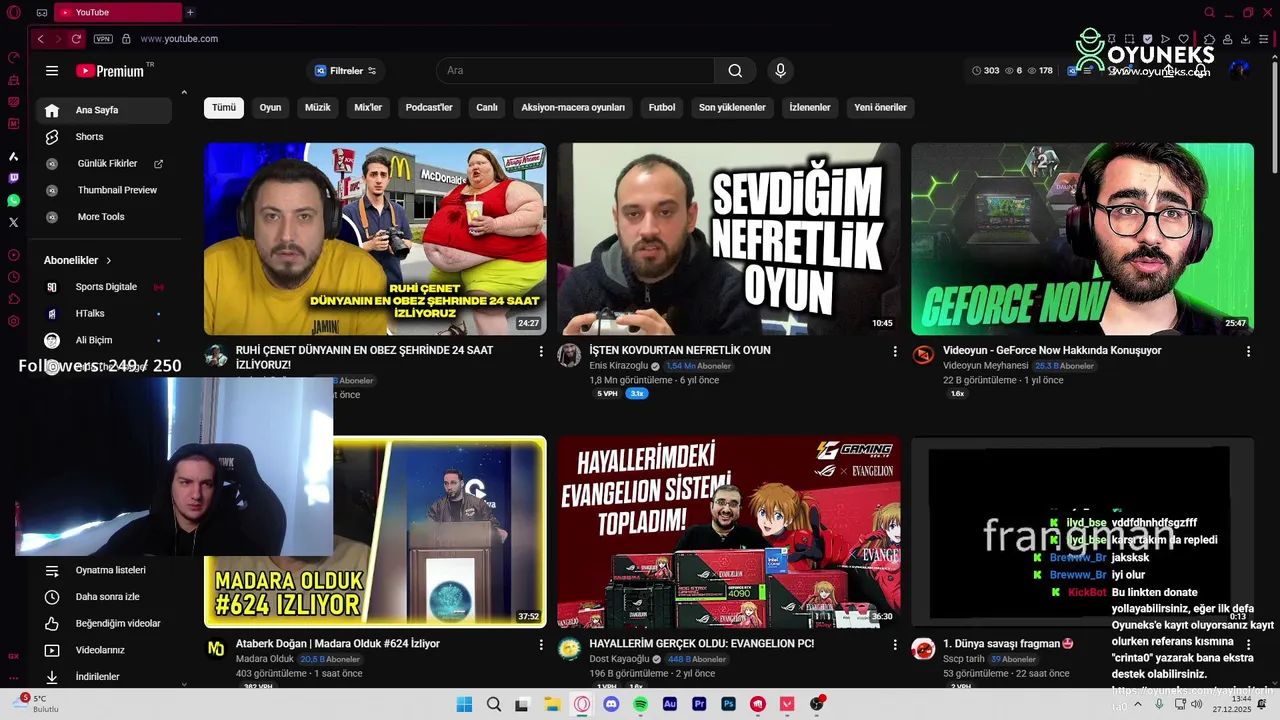The image size is (1280, 720).
Task: Open Daha sonra izle list
Action: coord(104,597)
